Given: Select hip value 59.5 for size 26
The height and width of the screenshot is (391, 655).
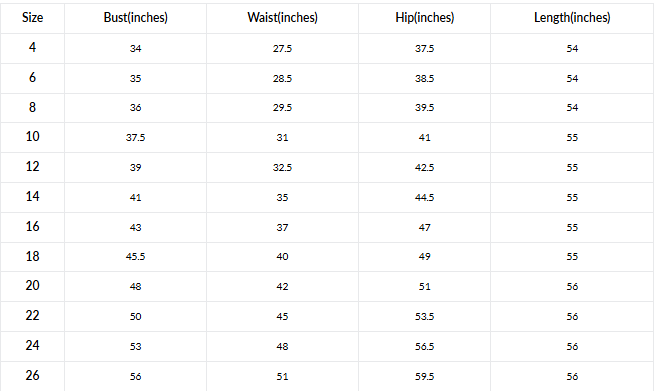Looking at the screenshot, I should click(x=424, y=376).
